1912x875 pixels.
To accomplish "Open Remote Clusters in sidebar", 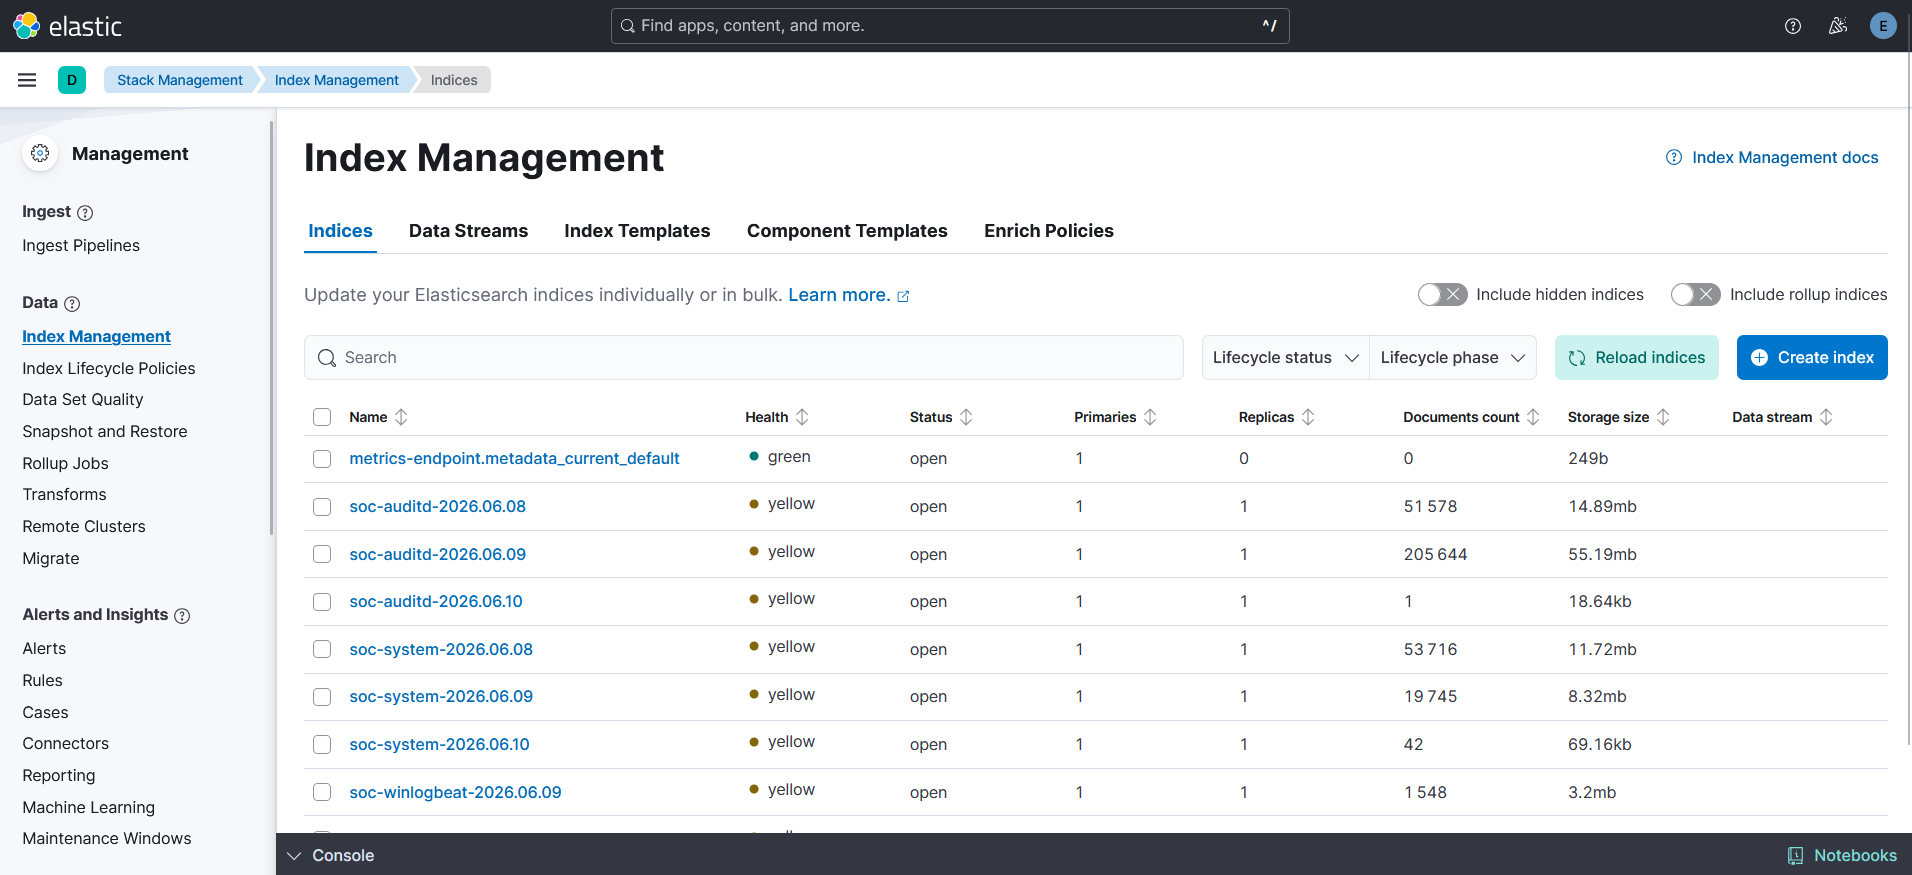I will tap(84, 527).
